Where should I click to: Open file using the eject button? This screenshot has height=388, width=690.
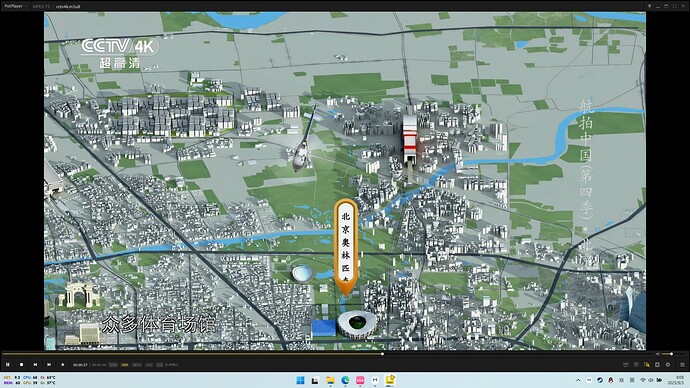pos(62,365)
